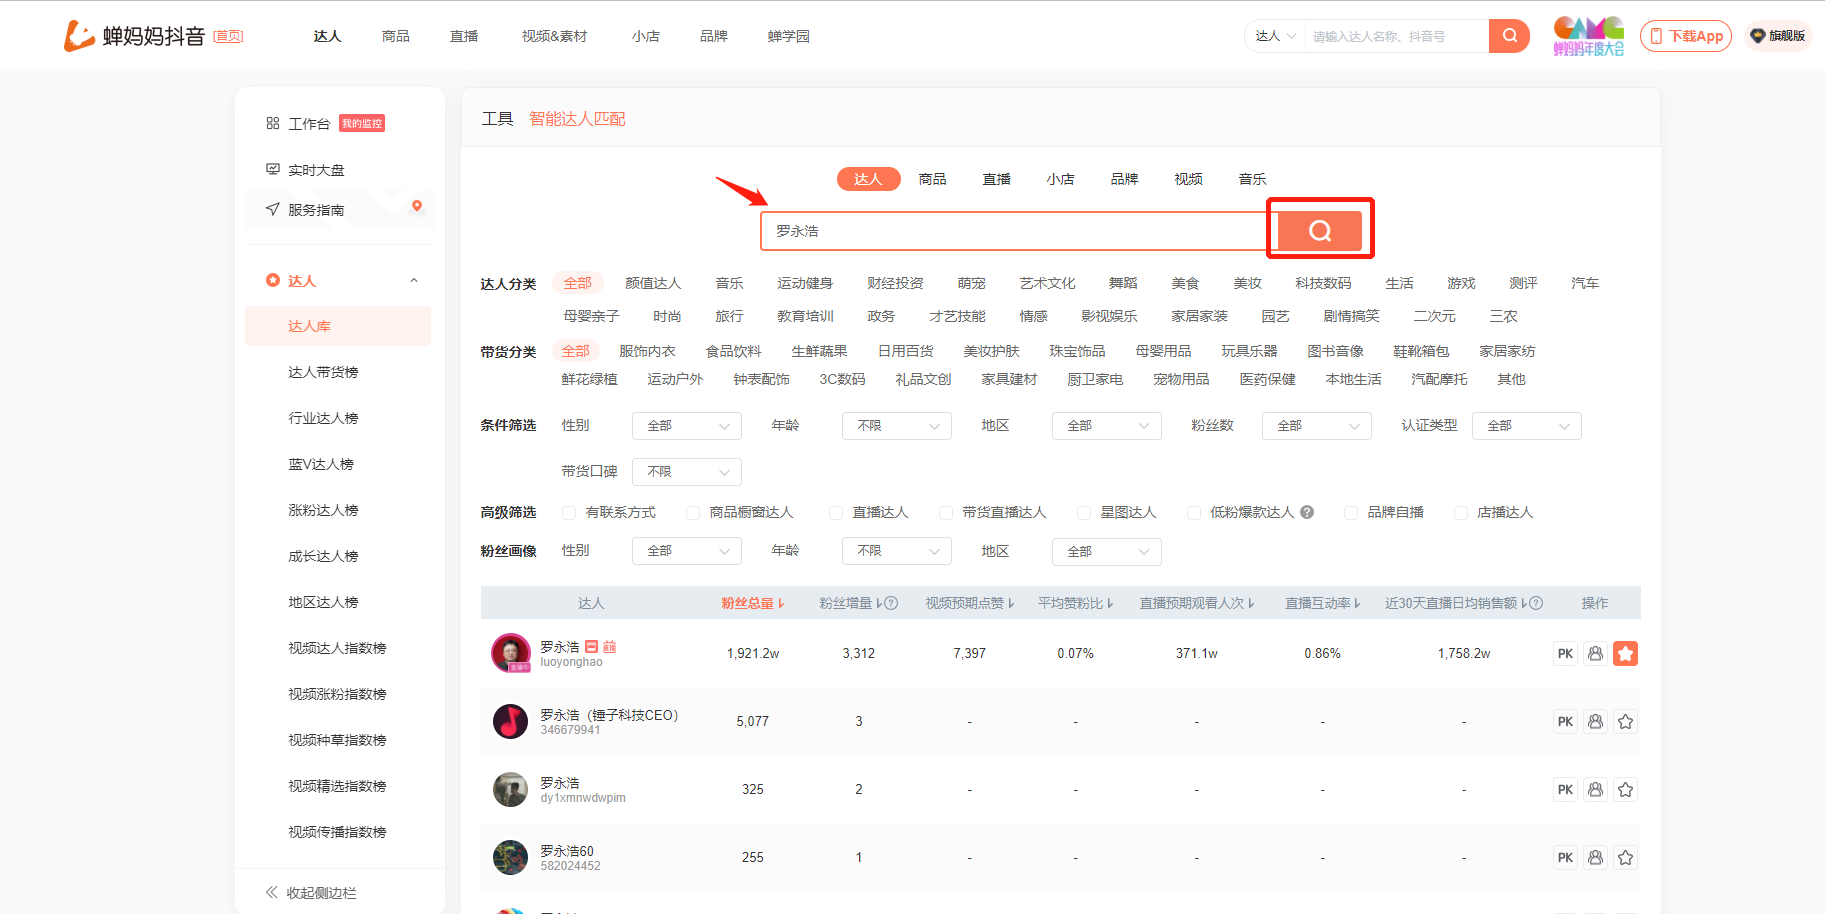Switch to 音乐 search tab
The image size is (1825, 914).
click(x=1252, y=179)
